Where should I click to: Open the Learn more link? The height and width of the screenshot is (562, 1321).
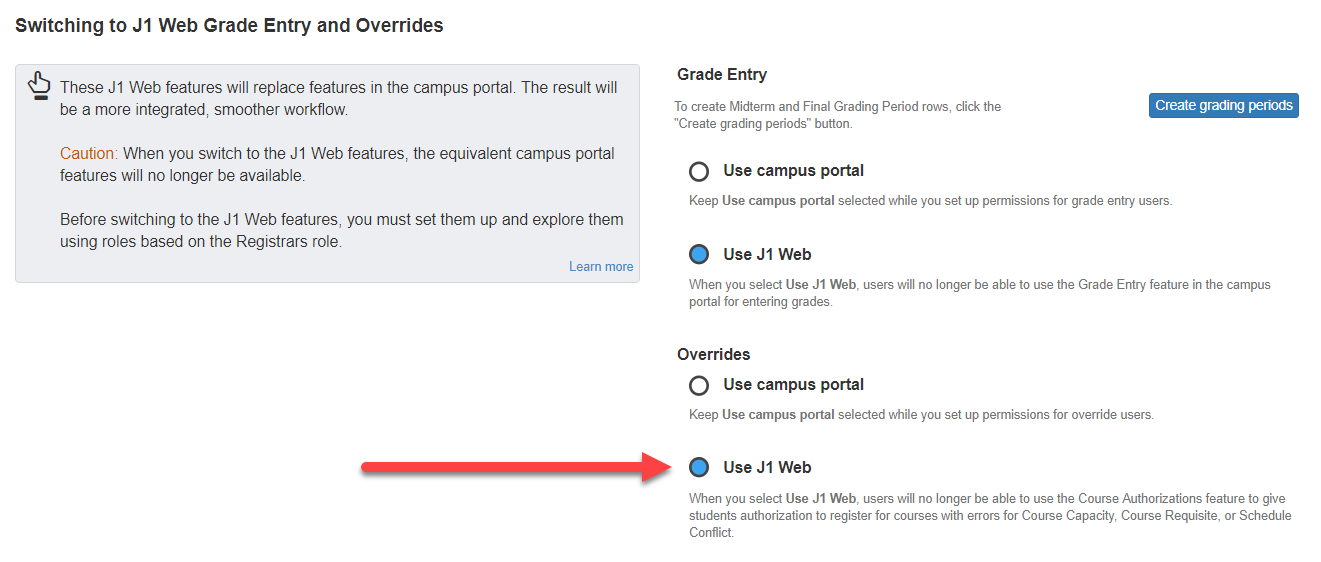[x=601, y=266]
